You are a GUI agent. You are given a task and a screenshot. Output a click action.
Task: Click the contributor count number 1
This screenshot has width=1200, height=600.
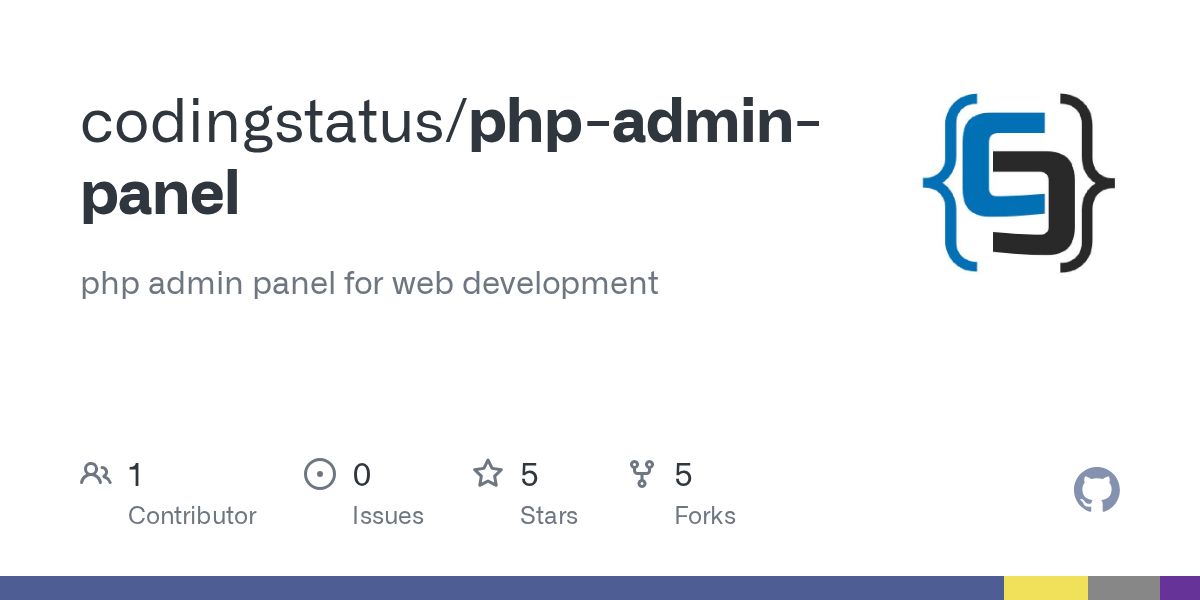coord(135,475)
